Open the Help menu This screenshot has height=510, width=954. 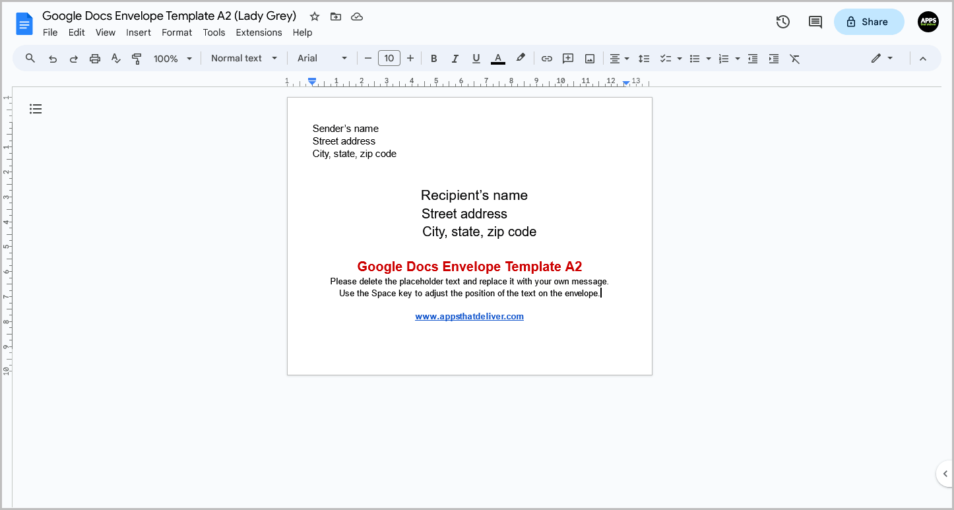[x=302, y=32]
